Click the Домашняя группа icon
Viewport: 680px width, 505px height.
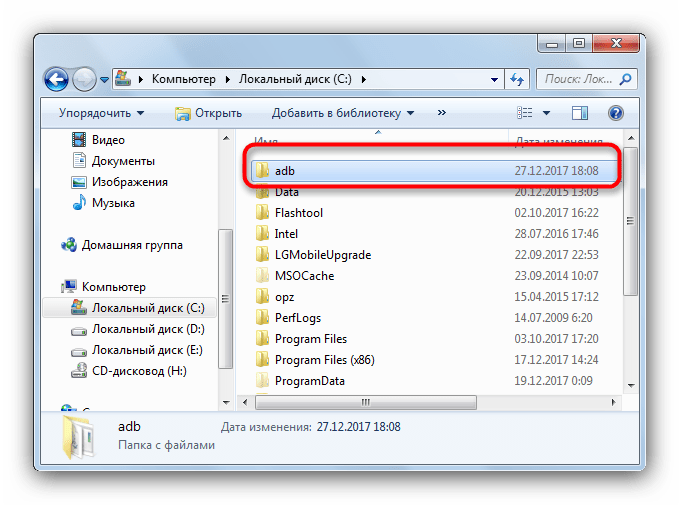tap(69, 245)
